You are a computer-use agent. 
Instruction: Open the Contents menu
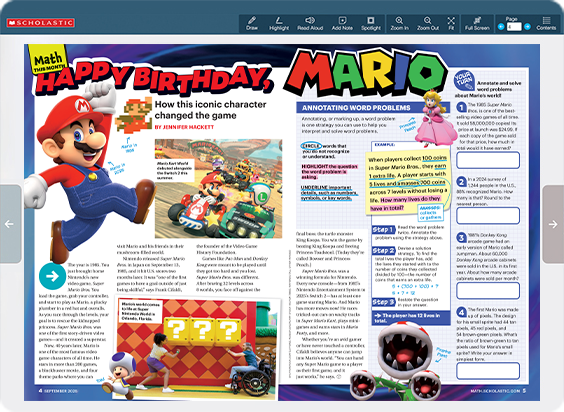pyautogui.click(x=546, y=24)
